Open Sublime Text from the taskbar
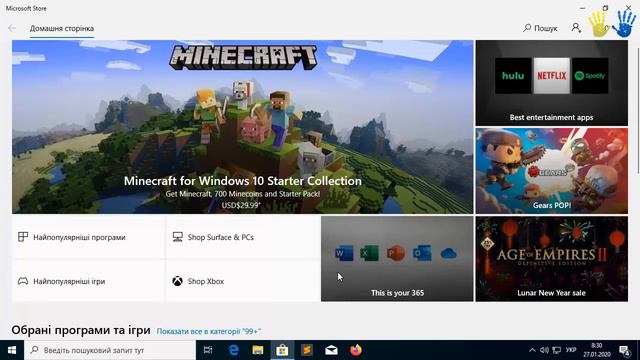The image size is (640, 360). coord(307,350)
